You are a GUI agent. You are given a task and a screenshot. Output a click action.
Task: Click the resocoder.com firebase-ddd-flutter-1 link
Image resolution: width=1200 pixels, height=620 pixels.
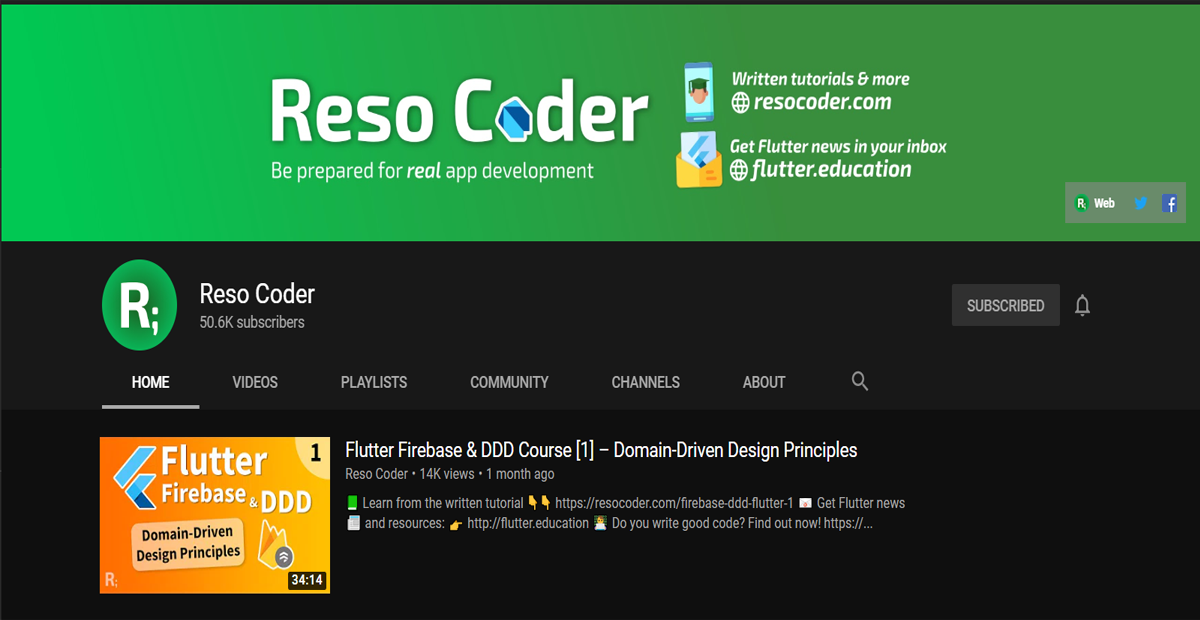[x=674, y=503]
